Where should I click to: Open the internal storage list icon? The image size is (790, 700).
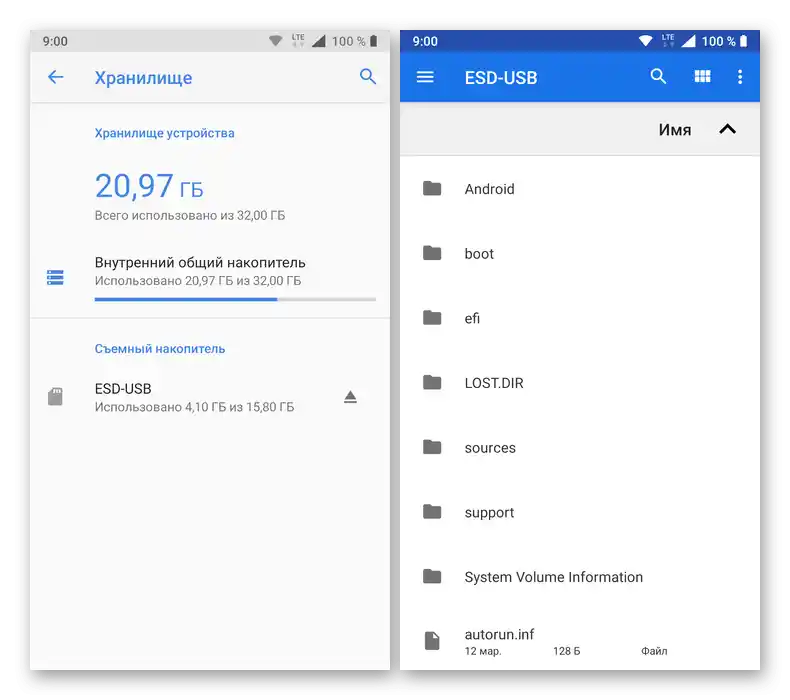(55, 277)
